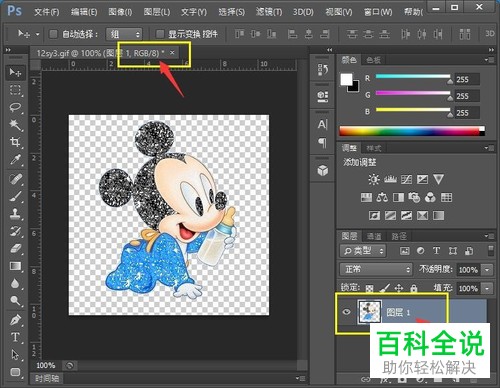Add a Brightness/Contrast adjustment
This screenshot has width=500, height=388.
coord(374,179)
